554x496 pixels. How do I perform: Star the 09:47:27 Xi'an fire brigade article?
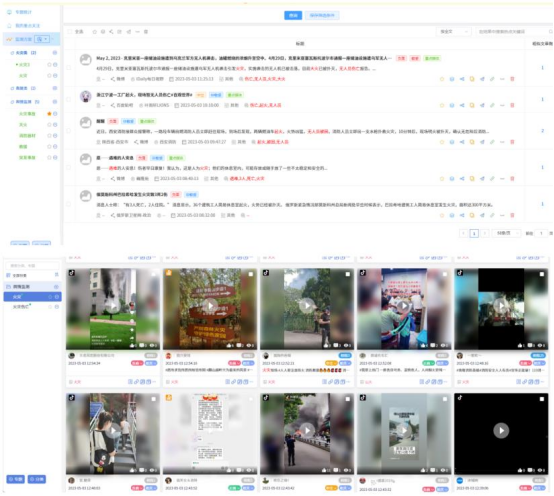[x=442, y=142]
